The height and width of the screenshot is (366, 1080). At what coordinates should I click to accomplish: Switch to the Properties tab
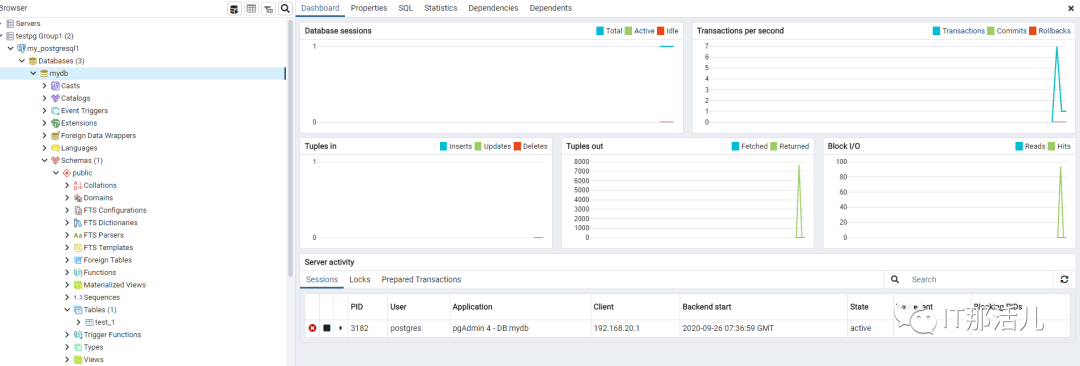368,8
